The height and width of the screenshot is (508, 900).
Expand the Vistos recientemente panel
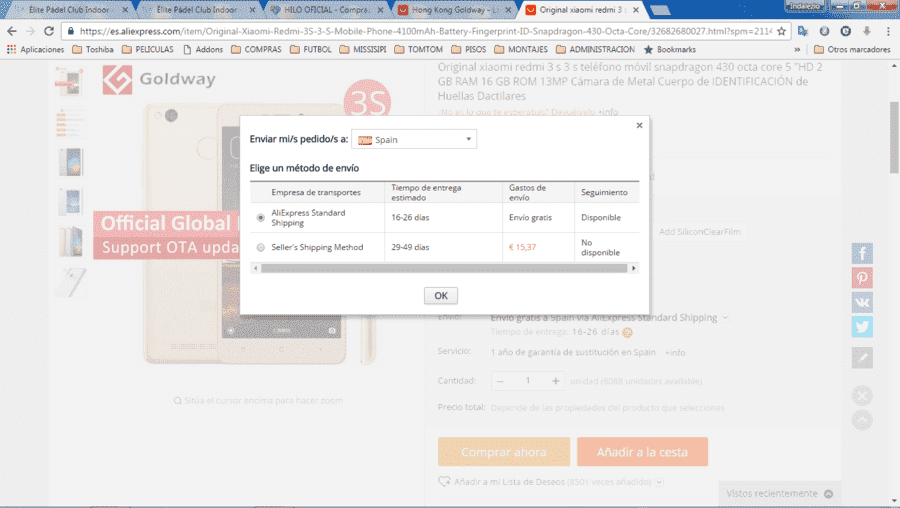click(x=779, y=494)
